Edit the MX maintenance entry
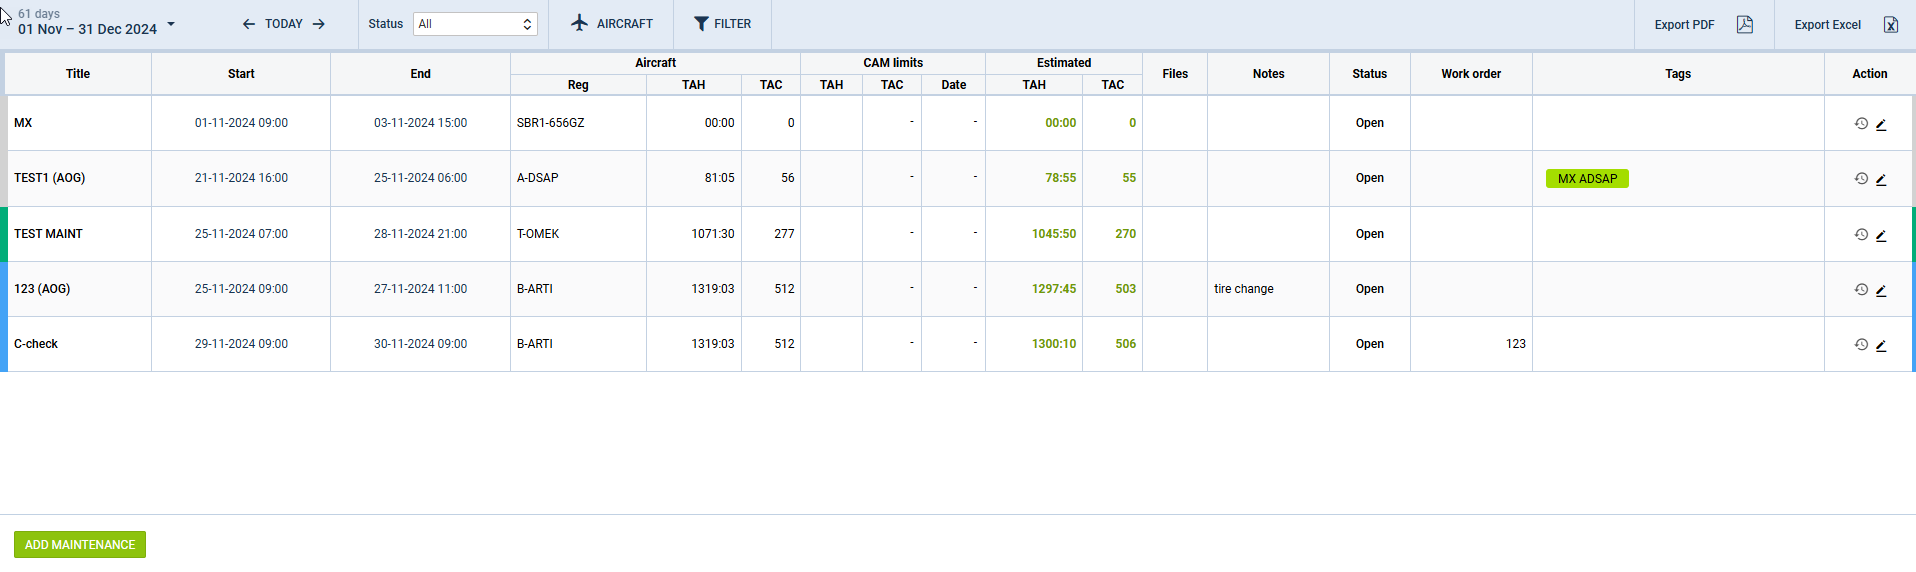The image size is (1916, 572). coord(1881,124)
